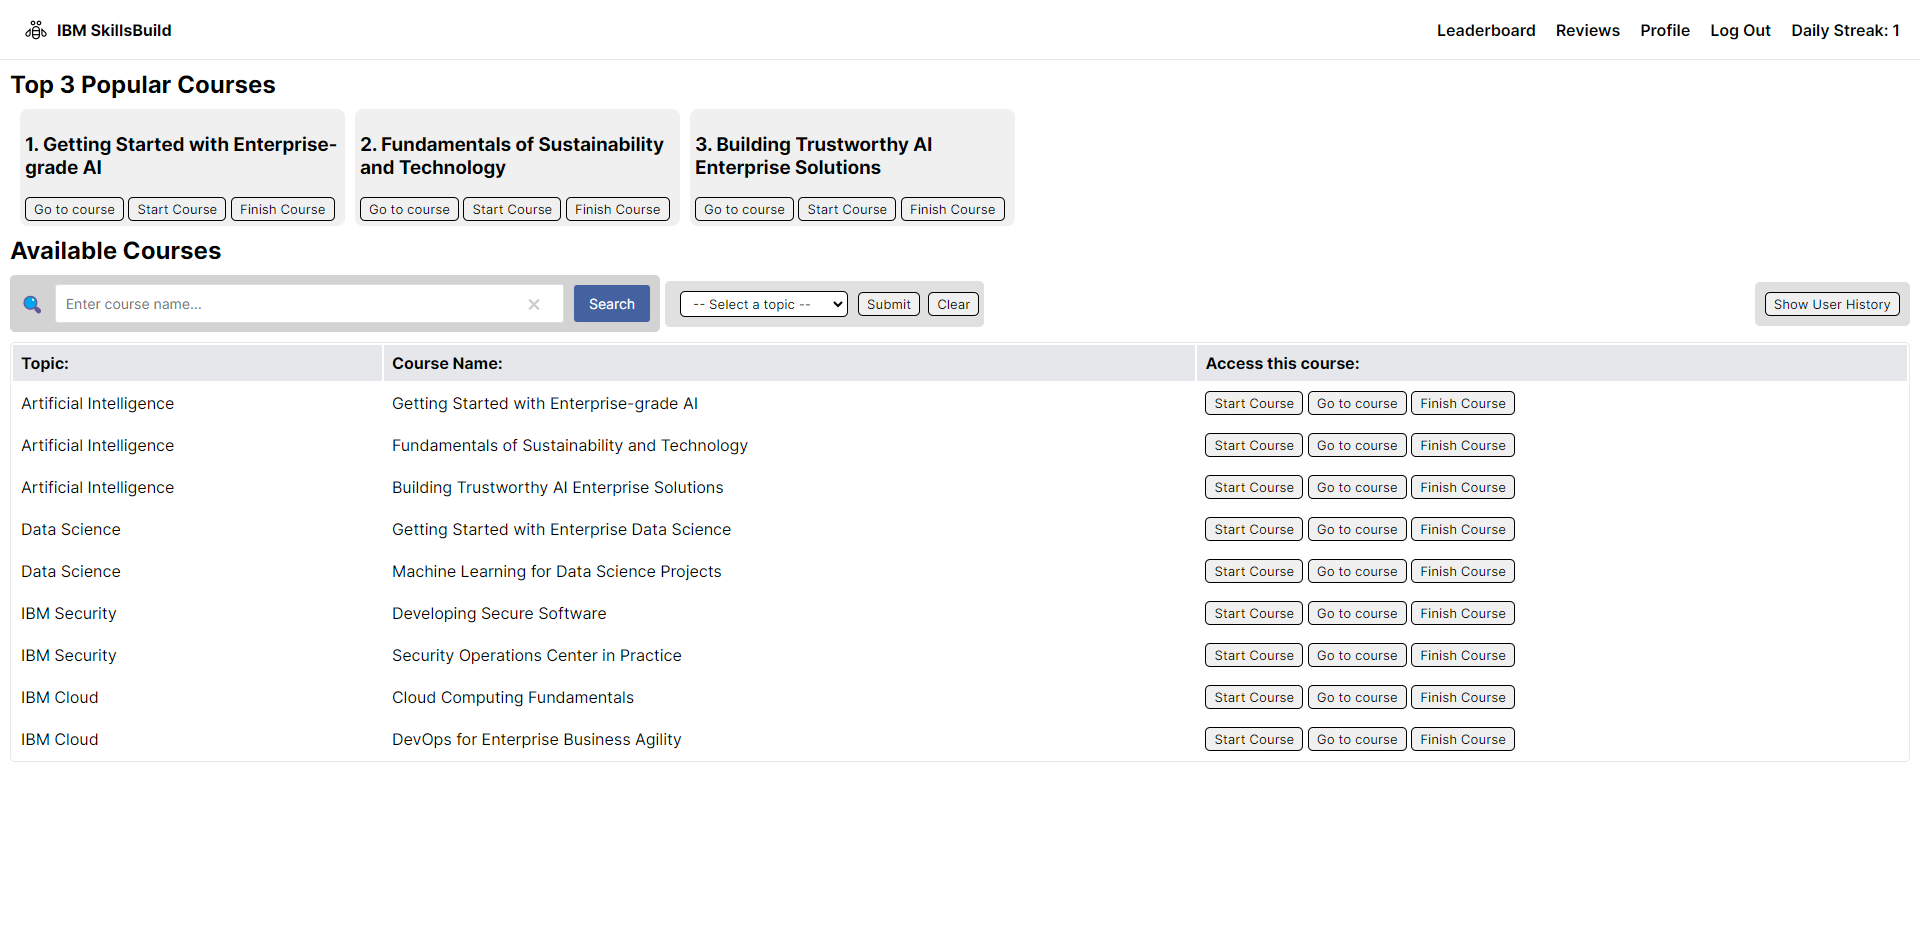Click the Available Courses heading
1920x945 pixels.
[x=116, y=251]
